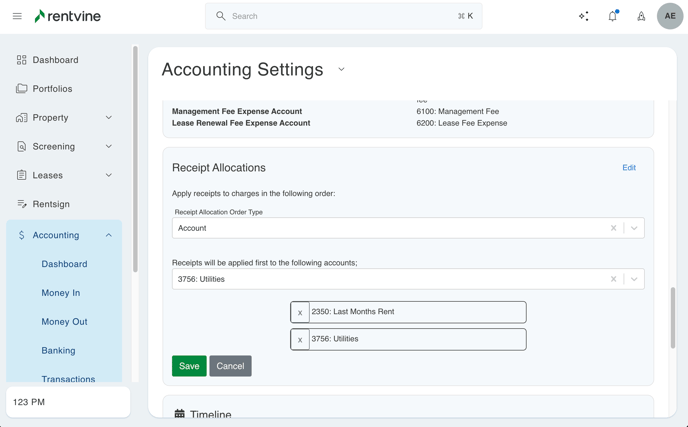Open the AI sparkle assistant icon

(584, 16)
